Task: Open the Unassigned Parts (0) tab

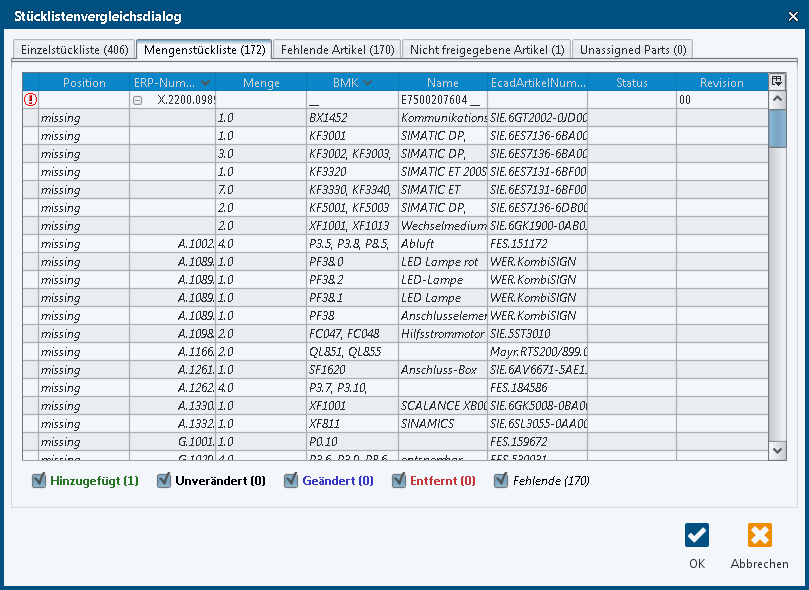Action: (x=633, y=49)
